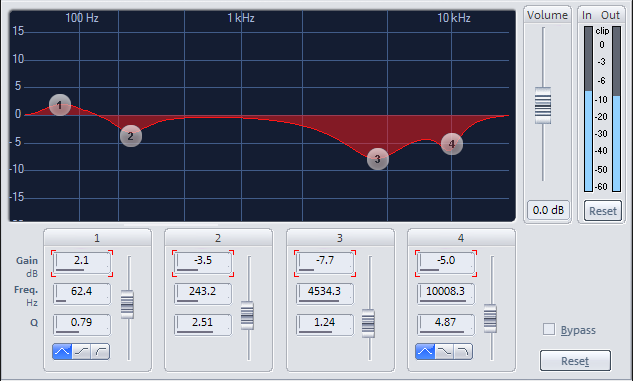This screenshot has width=633, height=381.
Task: Click EQ node 1 on the graph
Action: click(60, 105)
